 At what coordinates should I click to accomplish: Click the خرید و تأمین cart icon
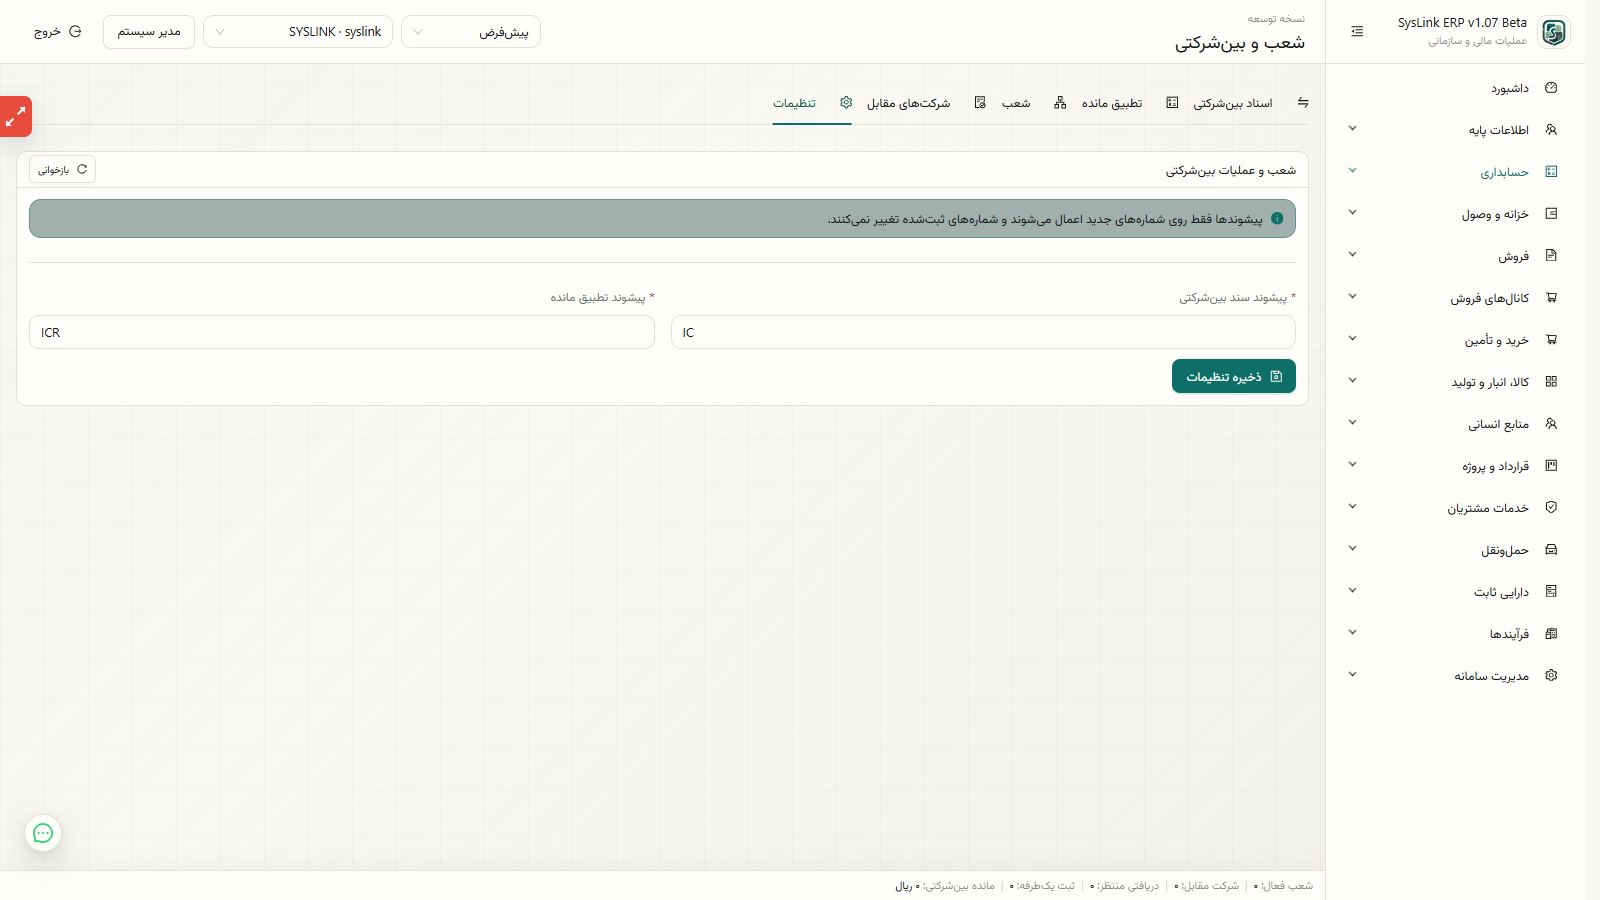[1551, 340]
